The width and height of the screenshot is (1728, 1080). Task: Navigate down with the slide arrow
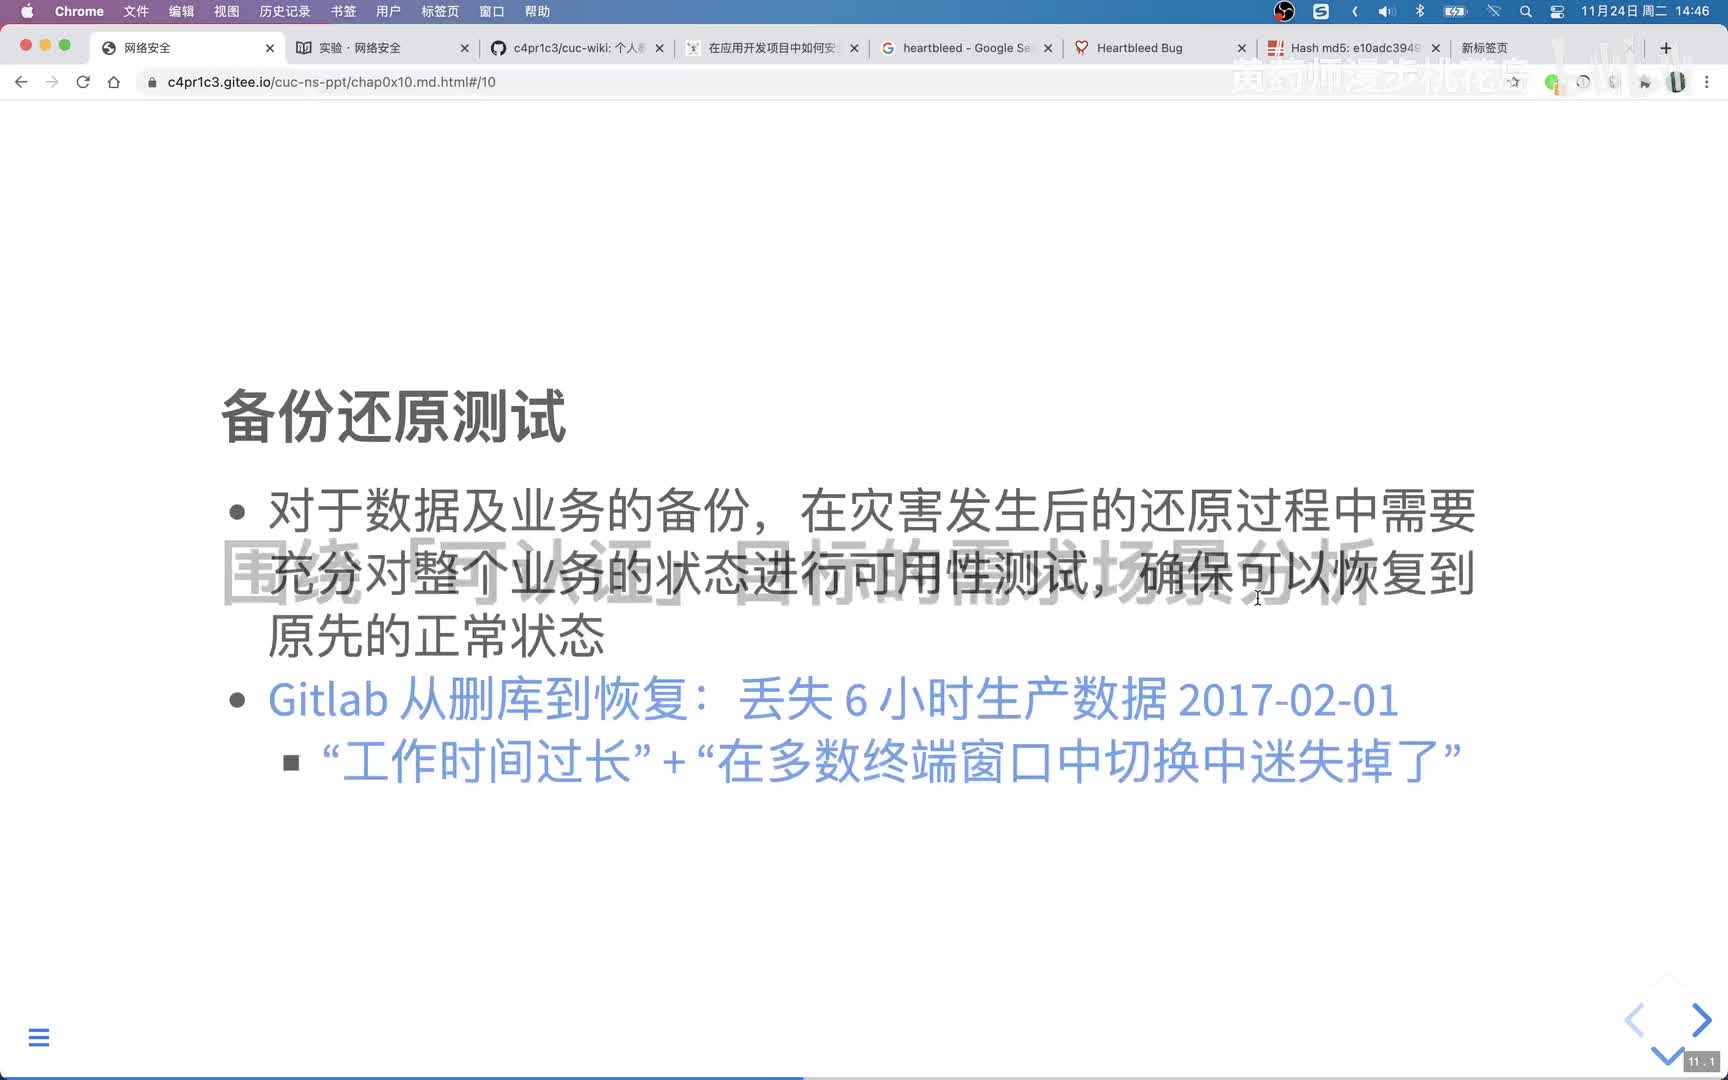[1667, 1055]
